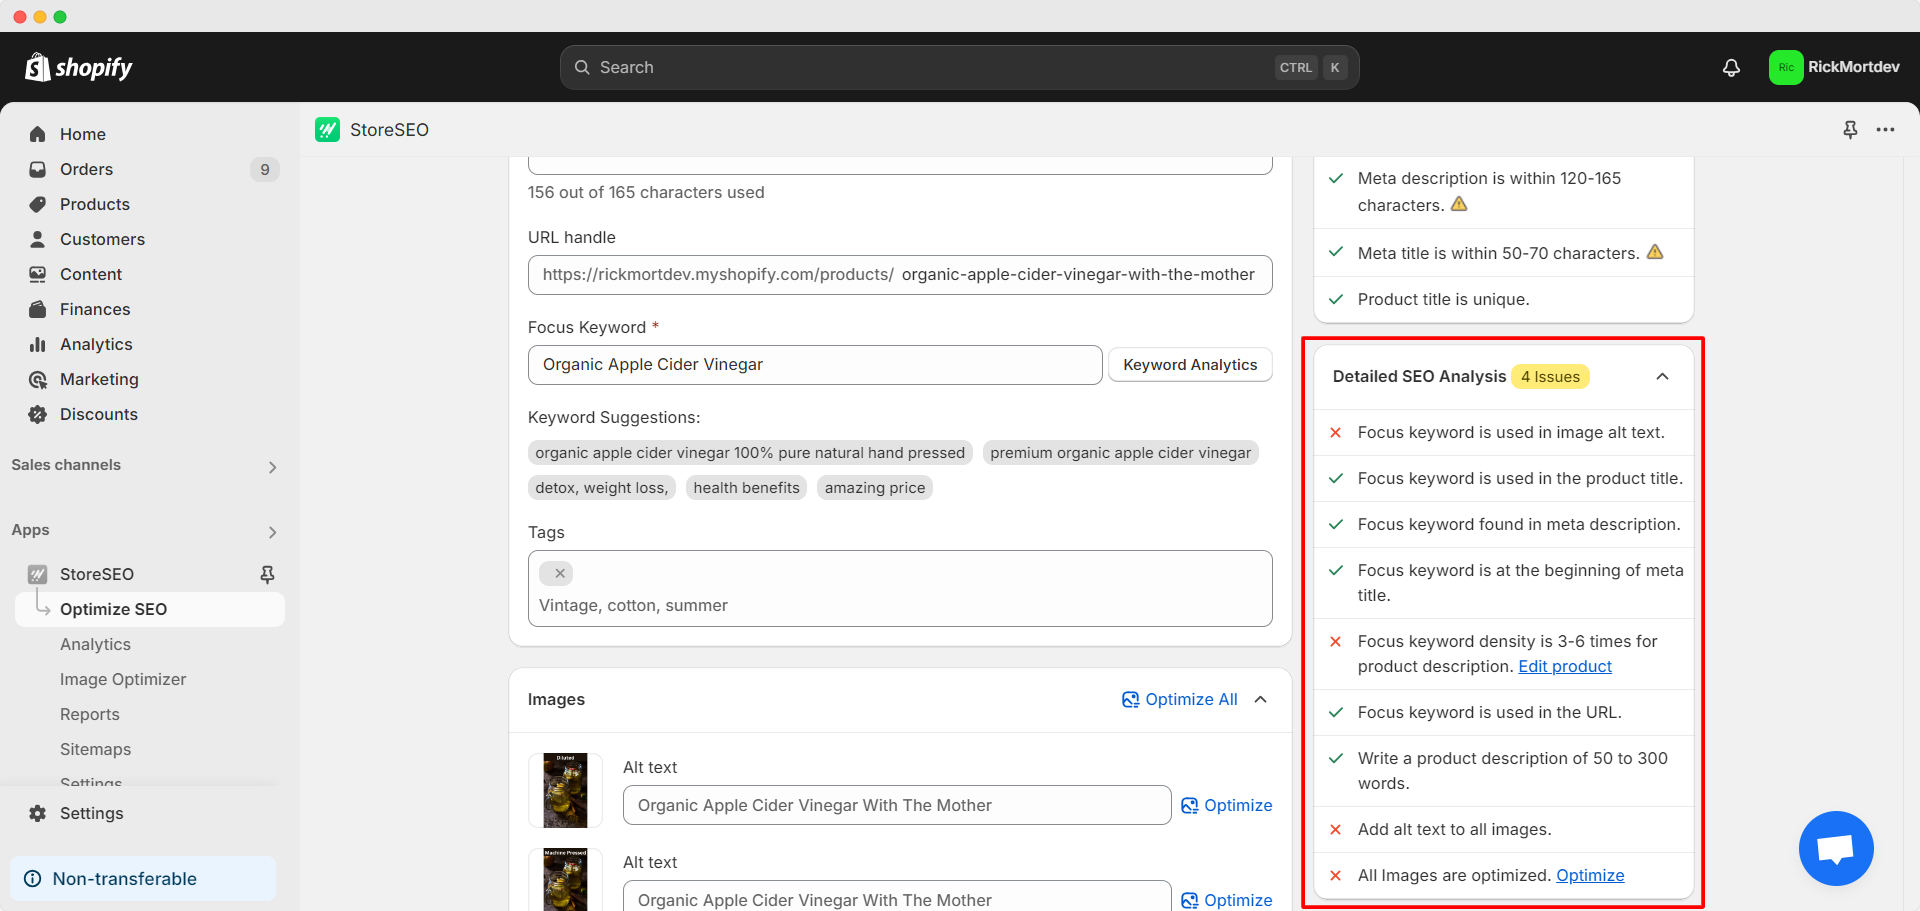Click the first image Alt text field
Image resolution: width=1920 pixels, height=911 pixels.
coord(897,805)
